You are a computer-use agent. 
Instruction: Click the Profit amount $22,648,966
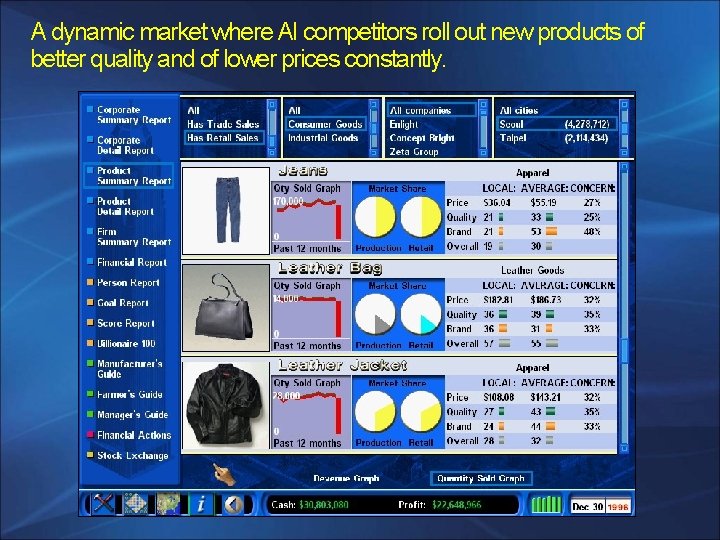point(456,505)
